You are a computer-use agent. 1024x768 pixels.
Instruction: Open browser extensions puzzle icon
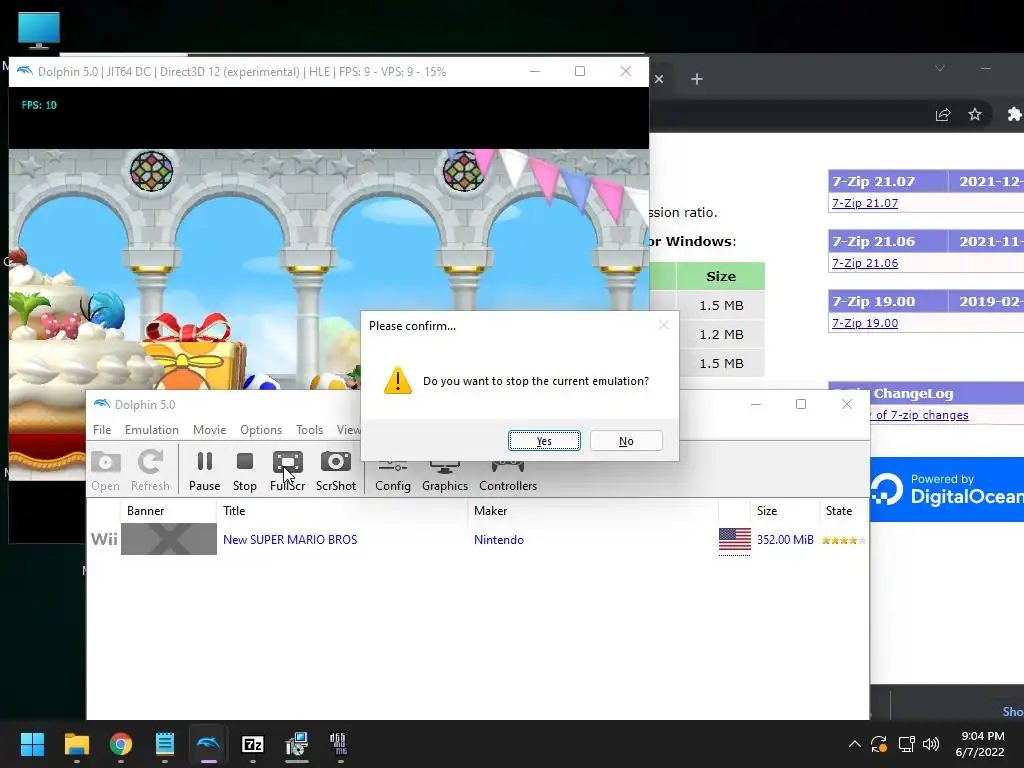pyautogui.click(x=1014, y=114)
